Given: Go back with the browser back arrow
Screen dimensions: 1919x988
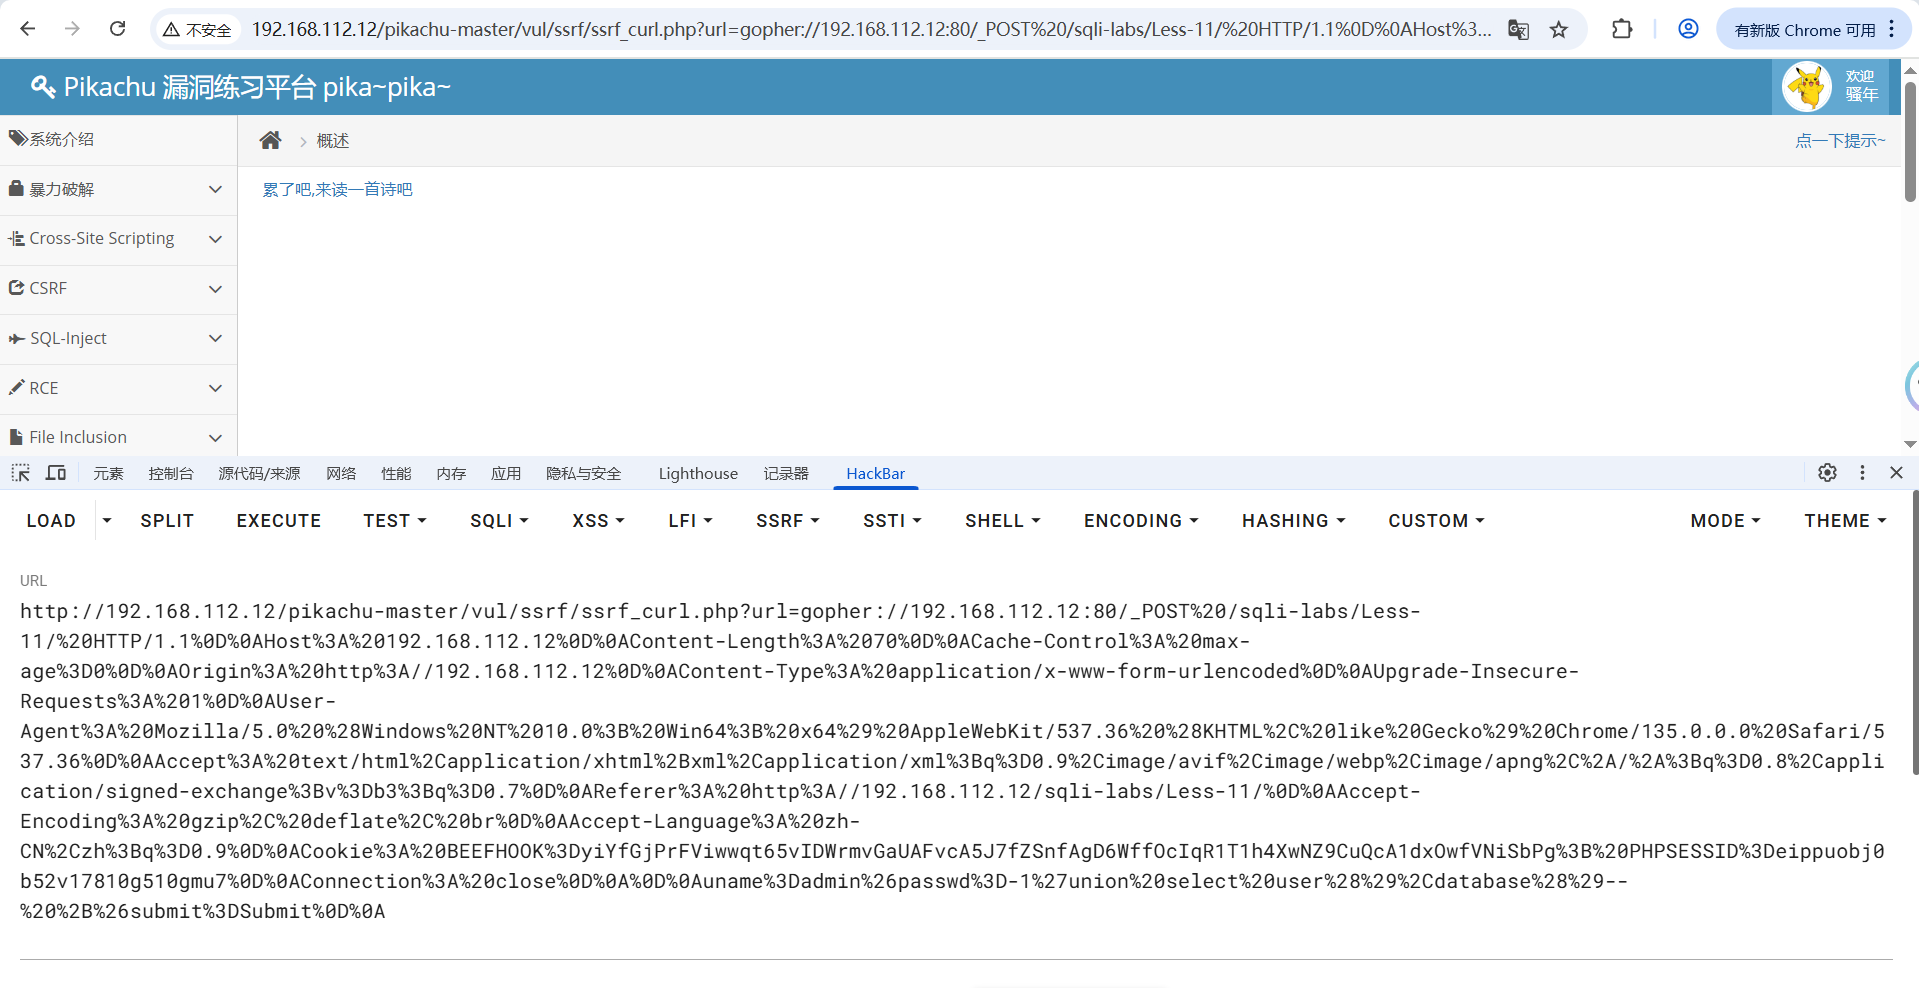Looking at the screenshot, I should click(27, 29).
